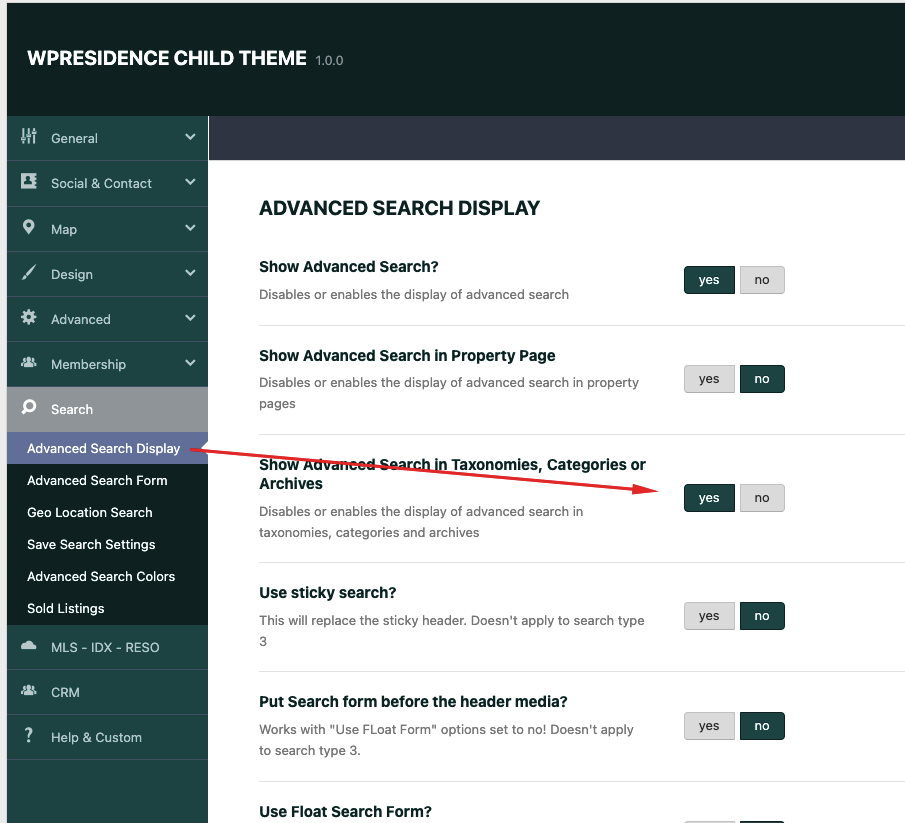The height and width of the screenshot is (823, 905).
Task: Choose yes for search in Taxonomies, Categories or Archives
Action: (x=709, y=498)
